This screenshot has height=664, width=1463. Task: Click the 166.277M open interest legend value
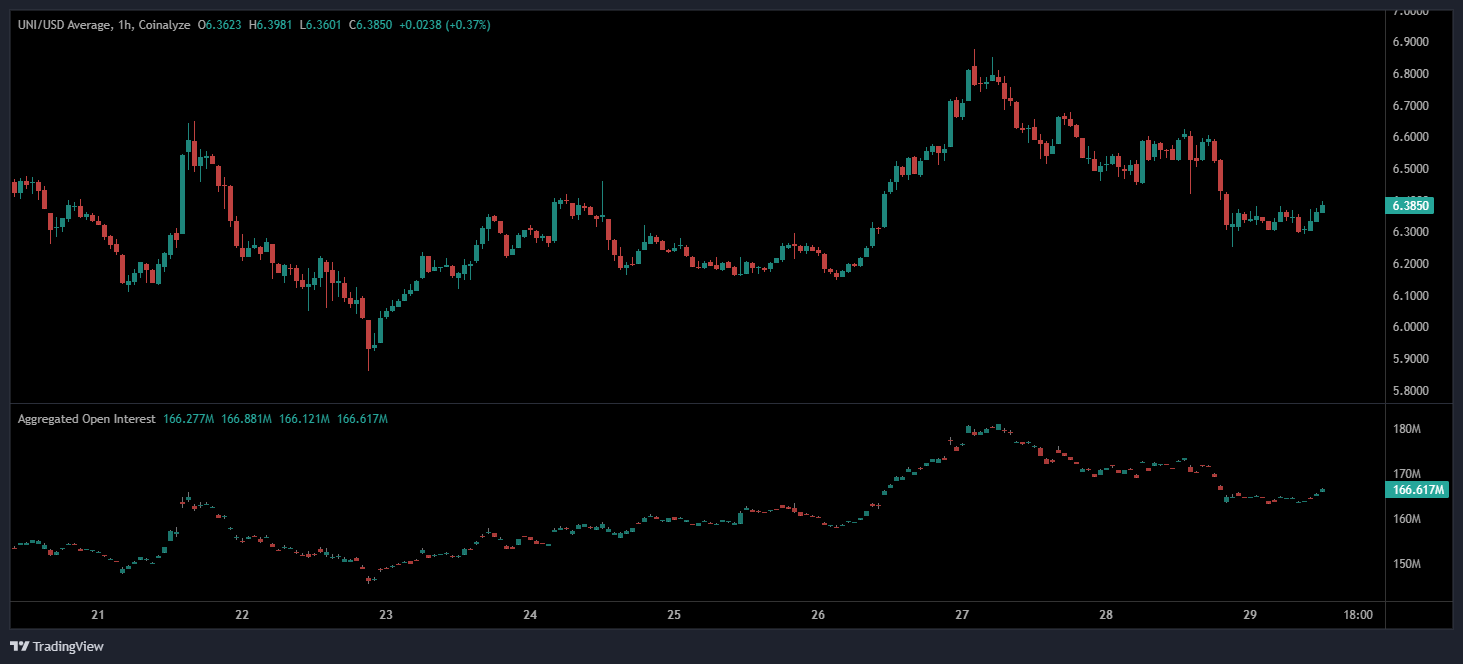click(x=188, y=419)
